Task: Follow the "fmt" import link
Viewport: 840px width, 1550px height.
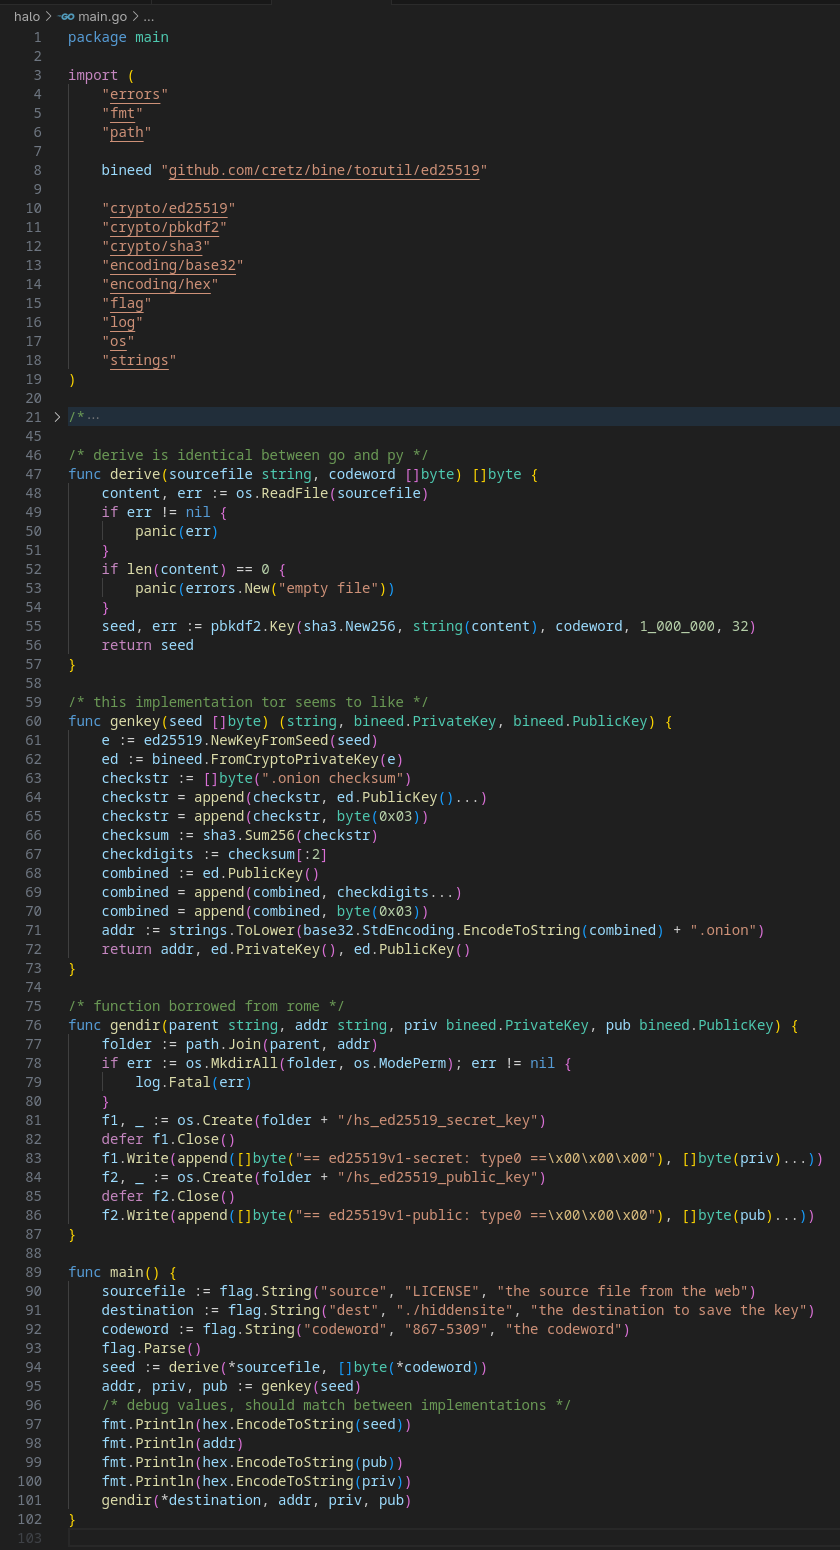Action: point(123,113)
